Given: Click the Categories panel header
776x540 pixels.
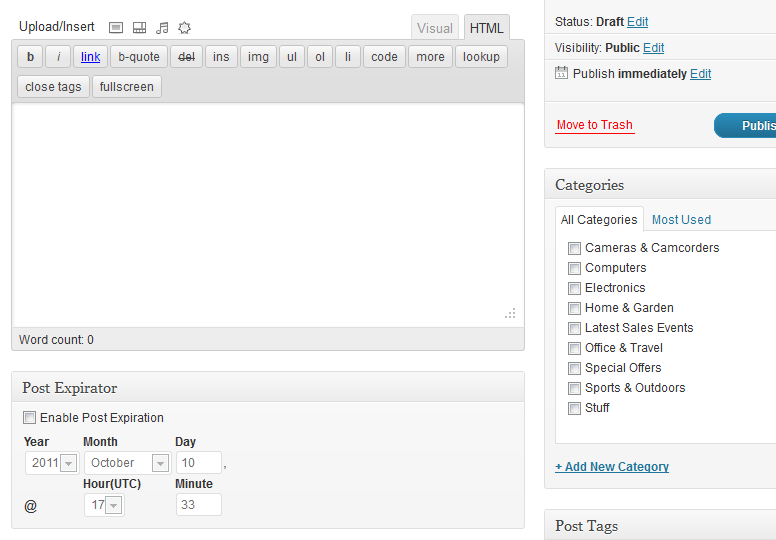Looking at the screenshot, I should [x=660, y=185].
